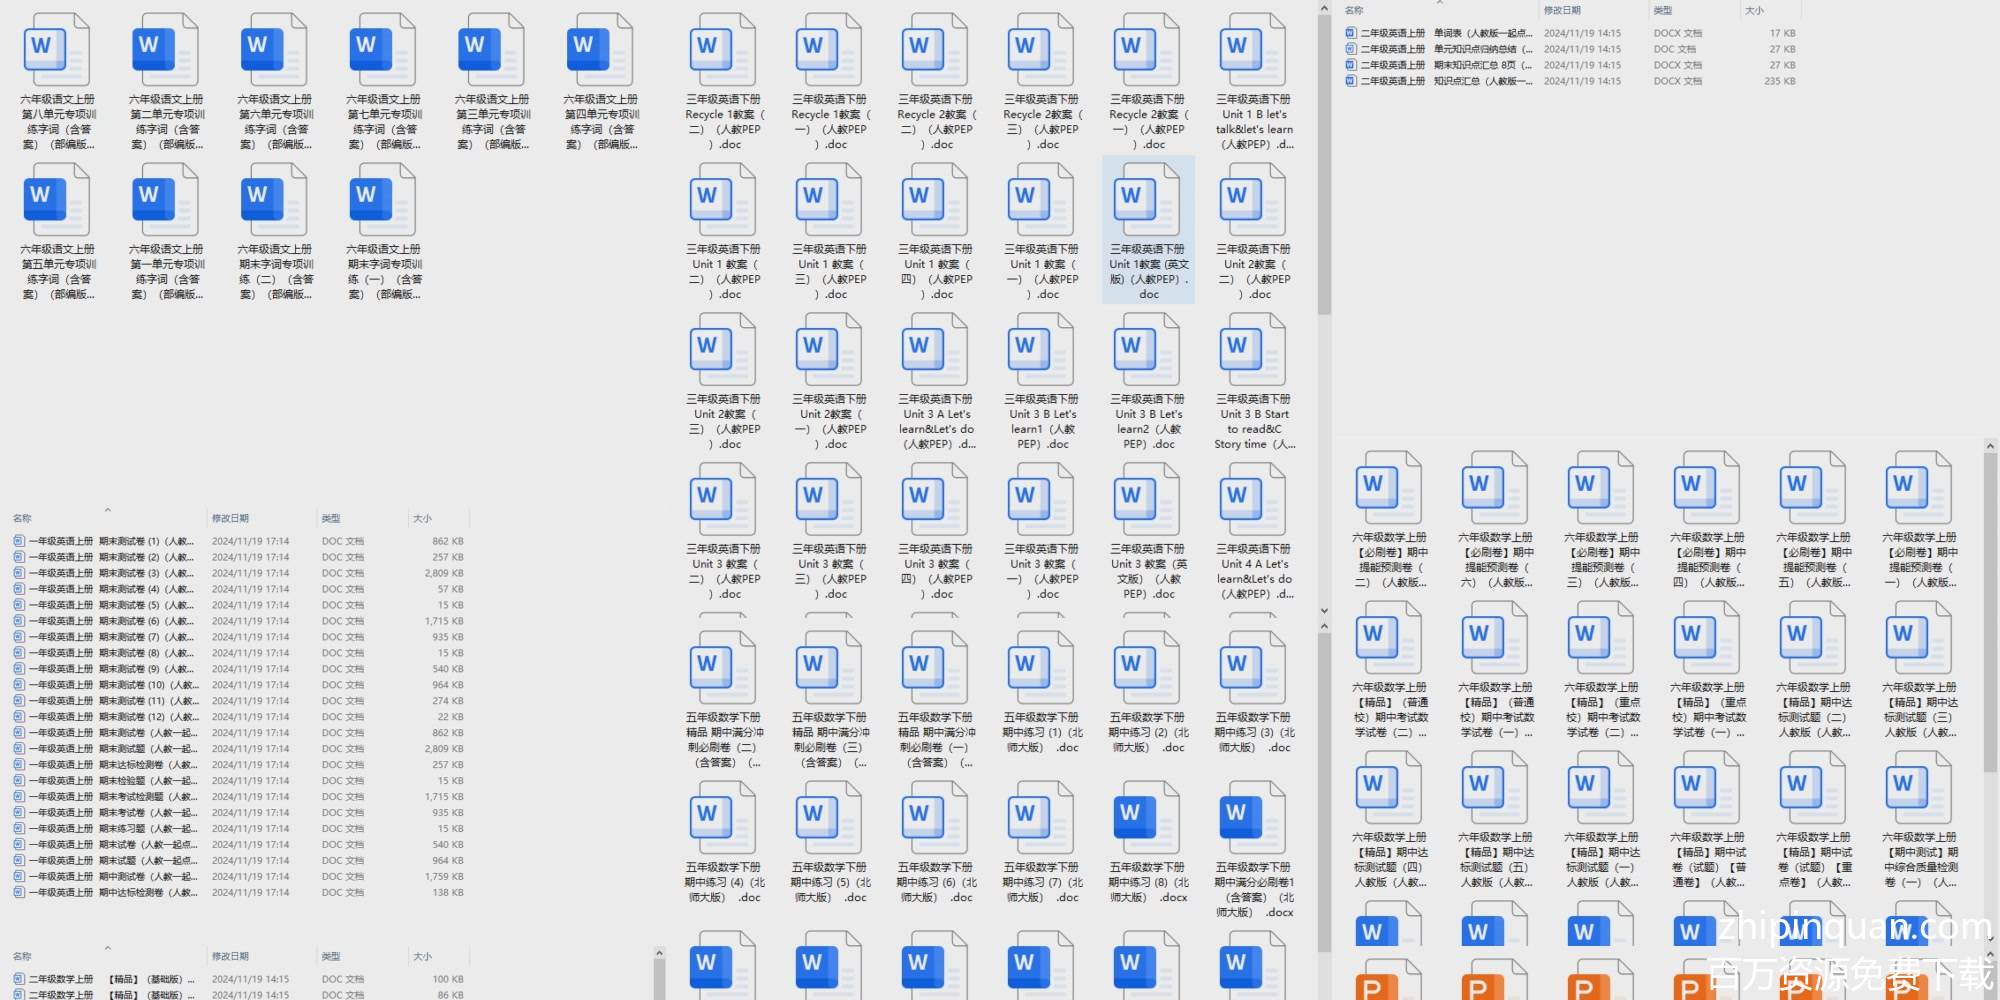Click 六年级数学上册 期中综合质量检测卷 (一) icon

(1918, 788)
